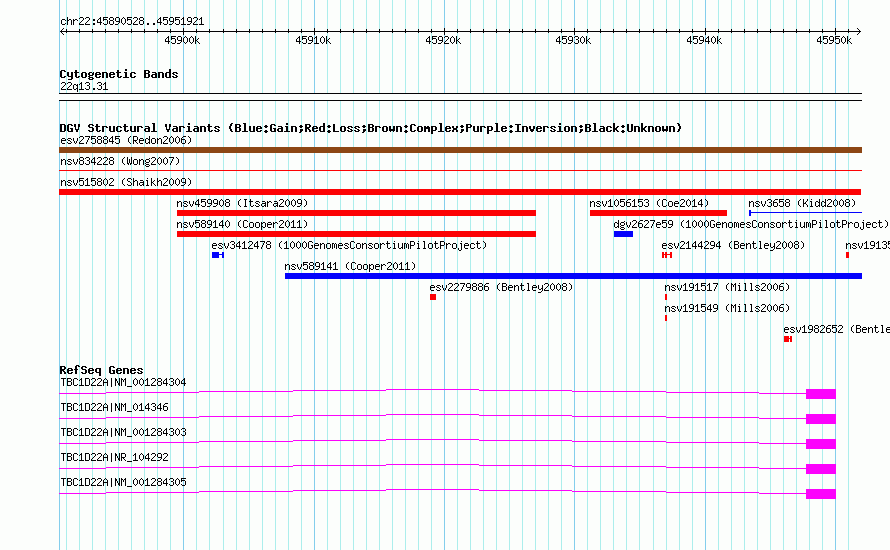This screenshot has width=890, height=550.
Task: Click the 45900k ruler tick label
Action: 182,40
